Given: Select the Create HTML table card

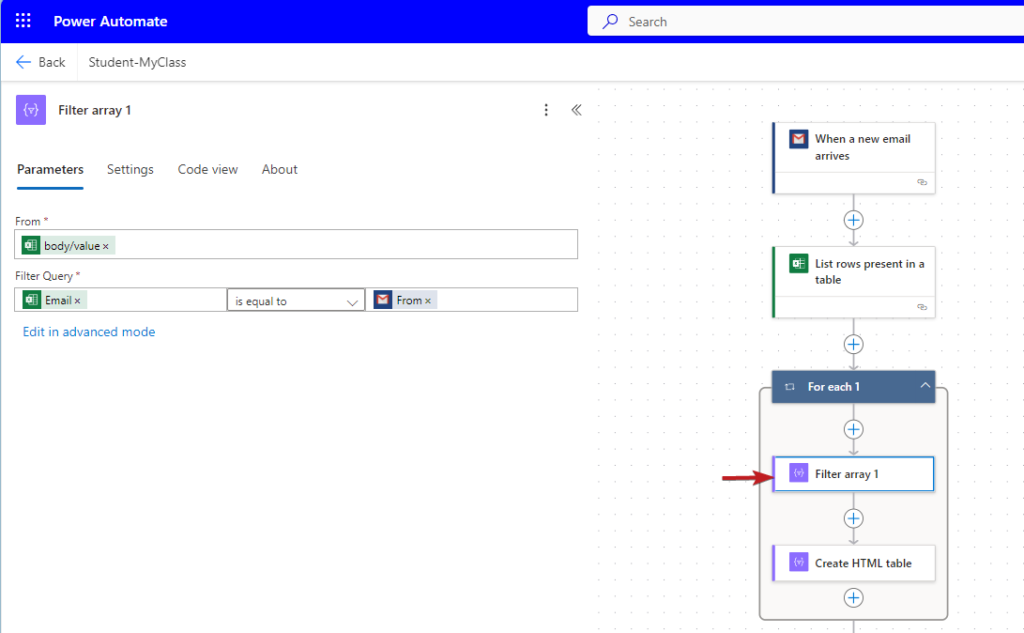Looking at the screenshot, I should click(854, 562).
